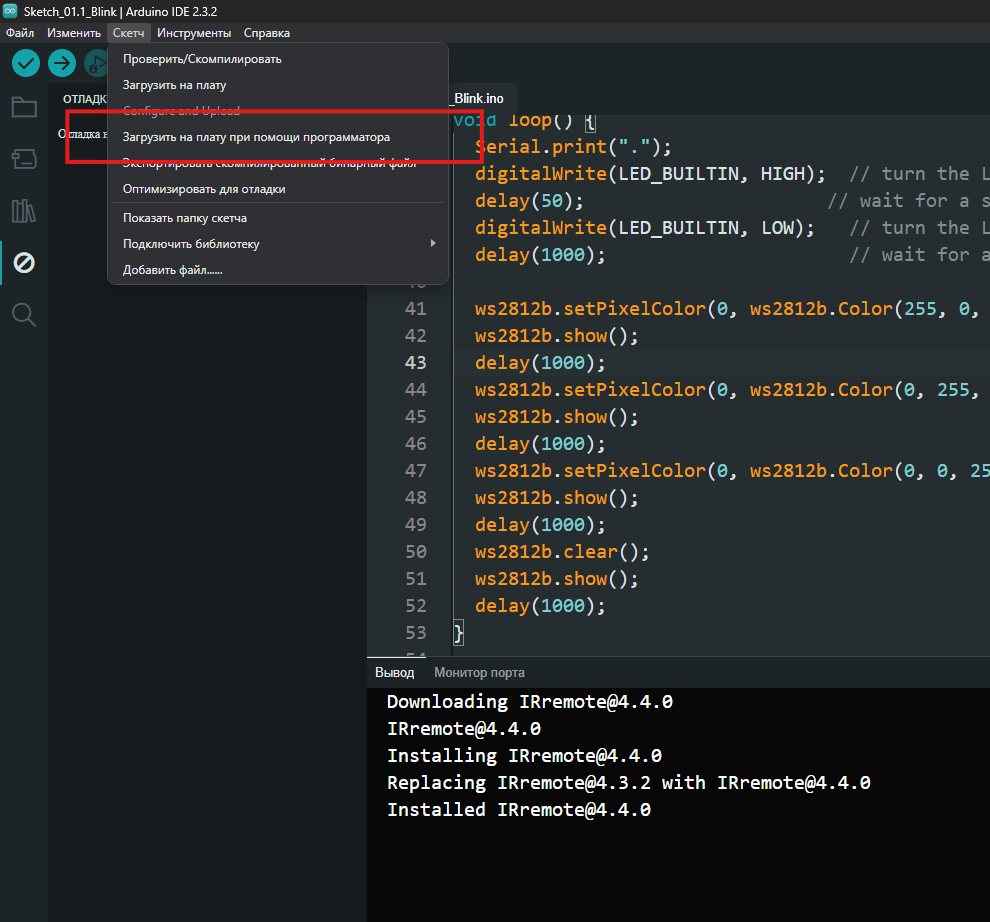Click the Arduino IDE title bar logo

tap(10, 11)
